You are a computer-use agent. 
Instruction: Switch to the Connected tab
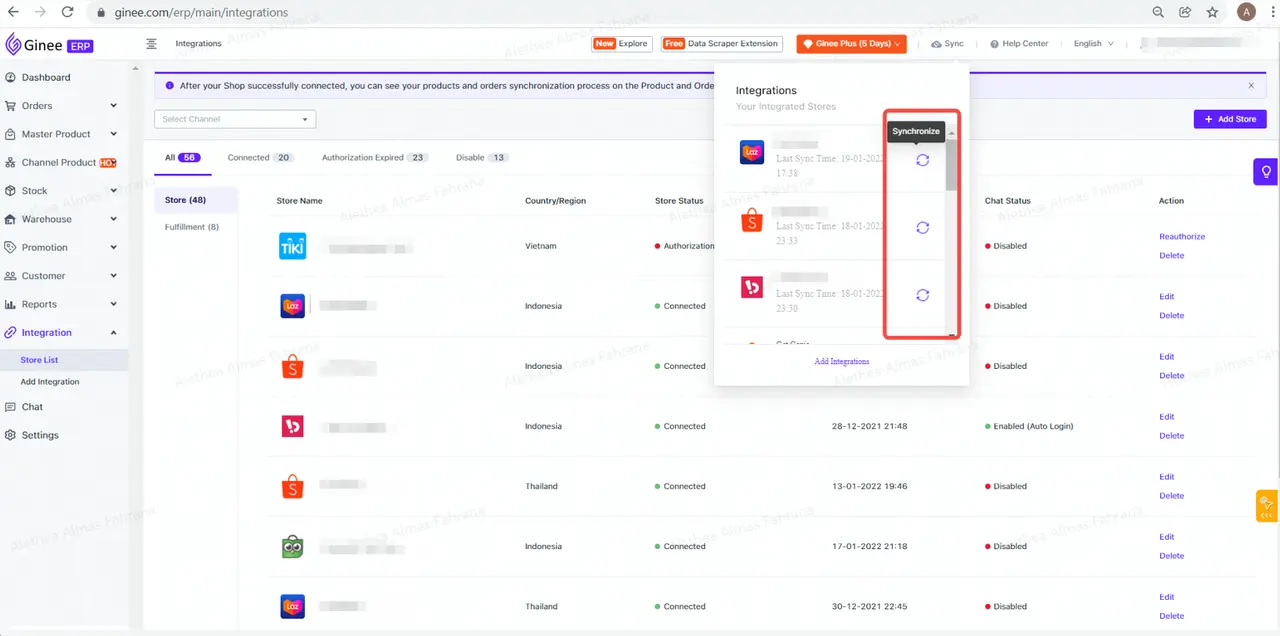pos(260,158)
